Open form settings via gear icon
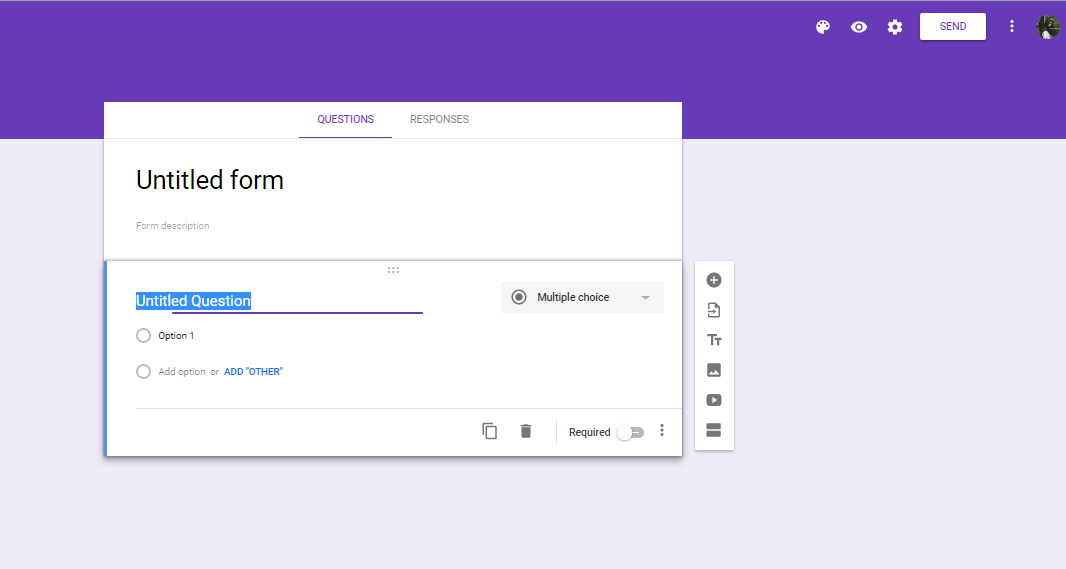Screen dimensions: 1066x569 (x=895, y=27)
